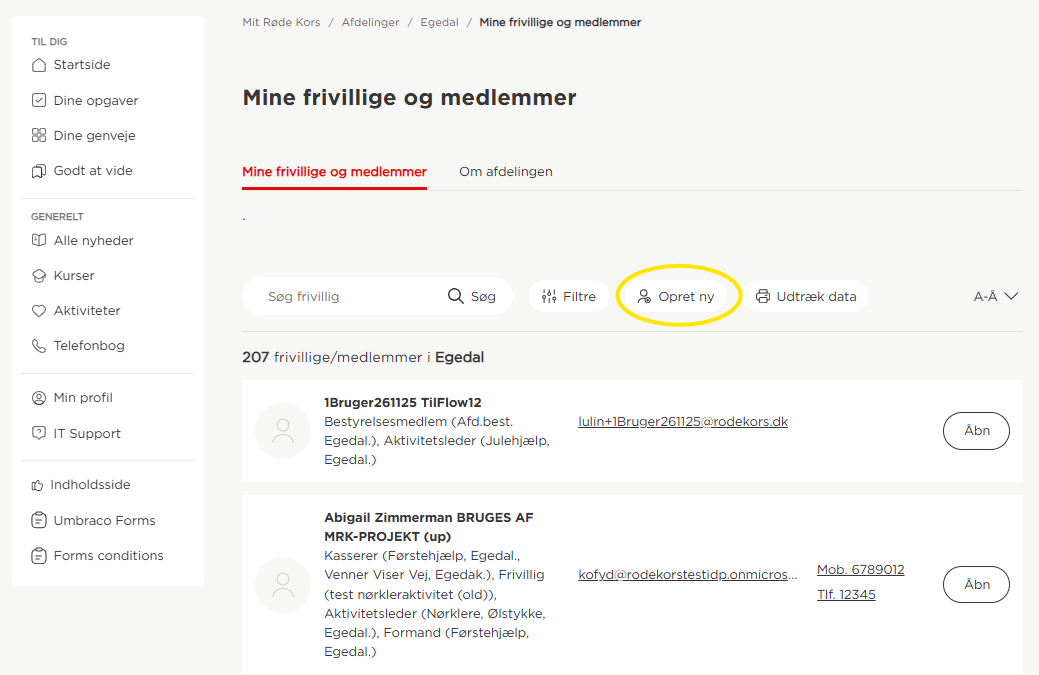Create new volunteer with Opret ny
Image resolution: width=1039 pixels, height=675 pixels.
tap(676, 296)
